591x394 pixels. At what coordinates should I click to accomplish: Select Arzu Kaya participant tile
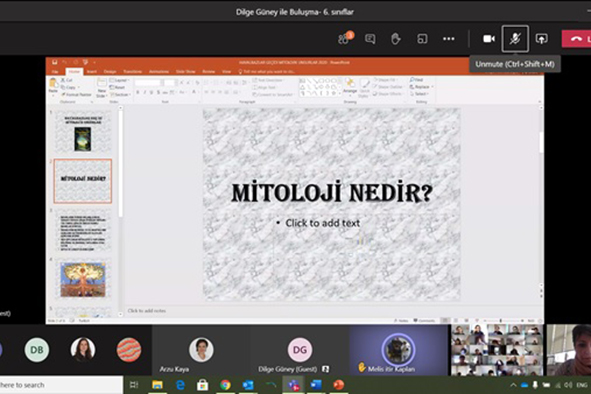201,350
